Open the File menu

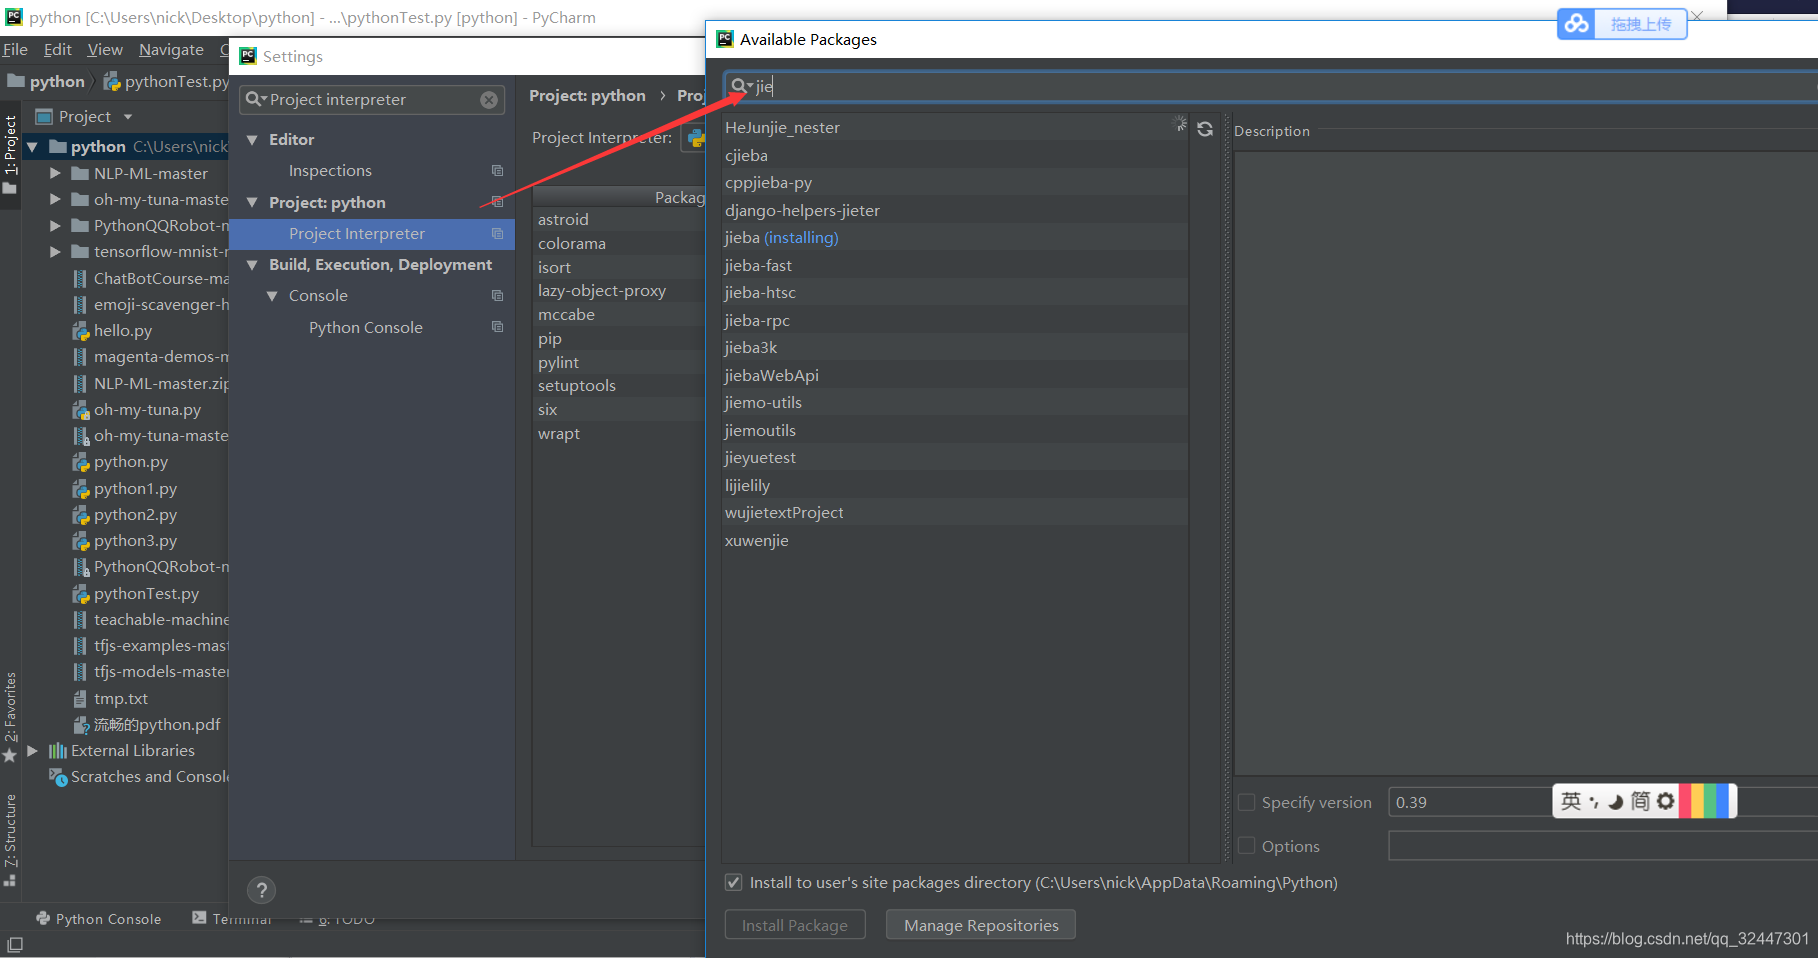(x=15, y=49)
